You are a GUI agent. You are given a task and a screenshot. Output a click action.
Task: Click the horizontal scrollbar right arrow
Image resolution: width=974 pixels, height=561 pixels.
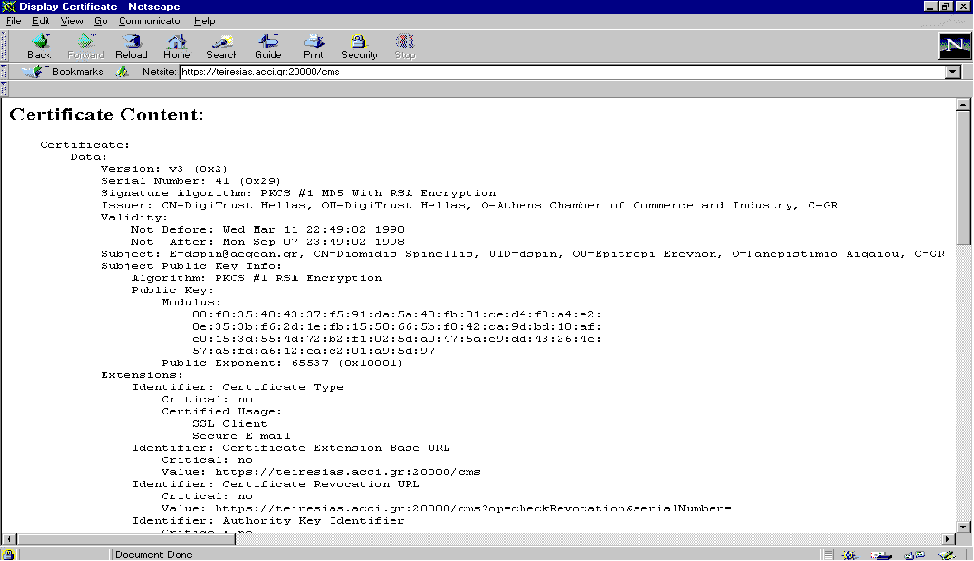[949, 539]
